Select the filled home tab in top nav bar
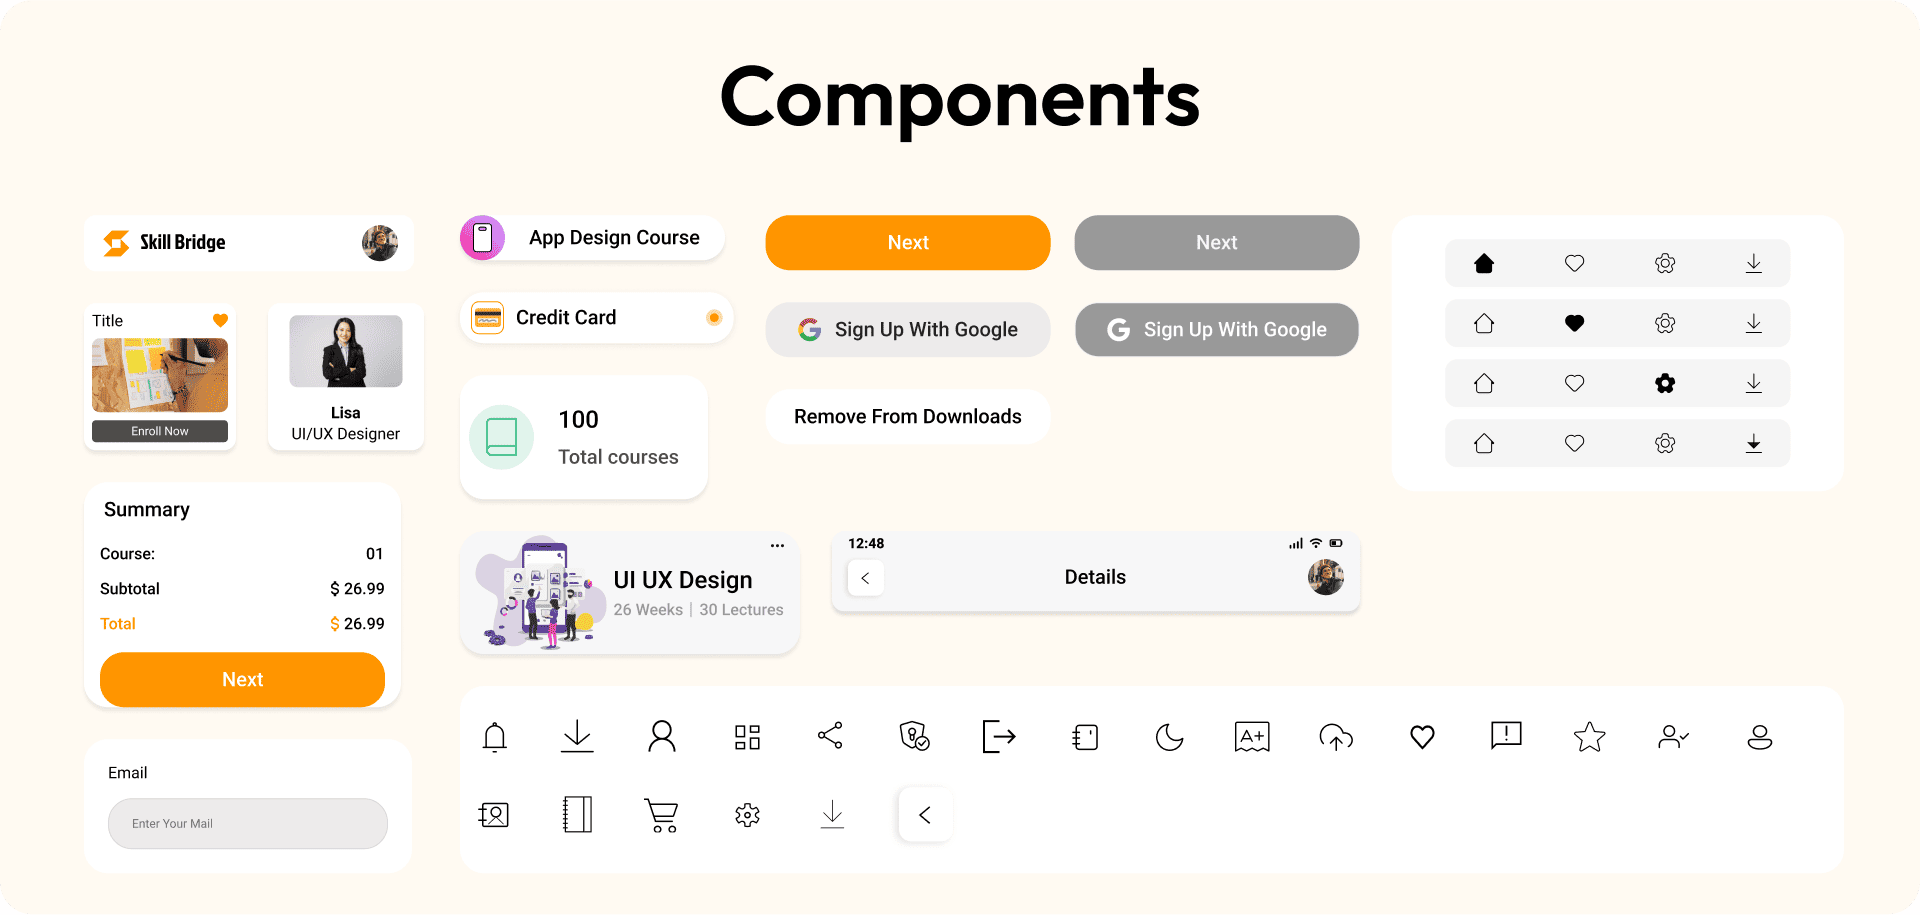Viewport: 1920px width, 915px height. coord(1484,264)
